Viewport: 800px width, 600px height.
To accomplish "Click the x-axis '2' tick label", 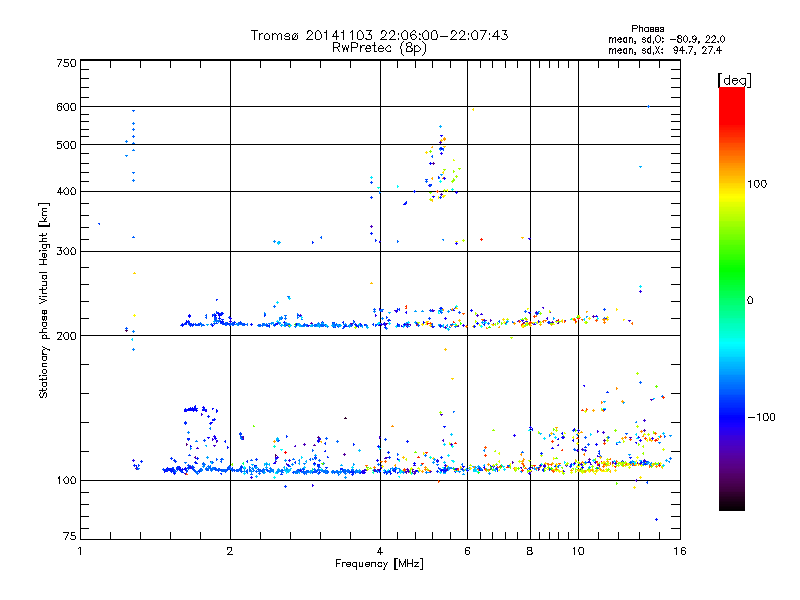I will coord(230,551).
